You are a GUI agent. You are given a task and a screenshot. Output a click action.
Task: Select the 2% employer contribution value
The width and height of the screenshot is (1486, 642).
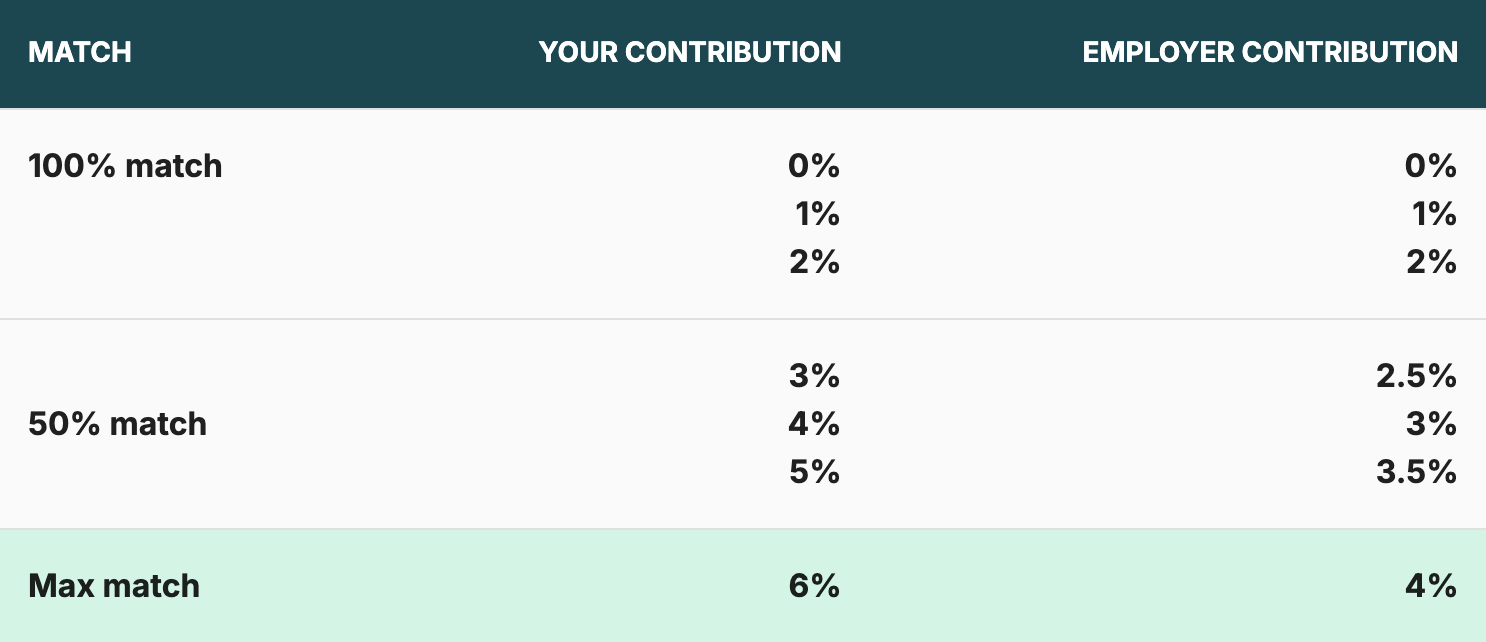(x=1431, y=262)
